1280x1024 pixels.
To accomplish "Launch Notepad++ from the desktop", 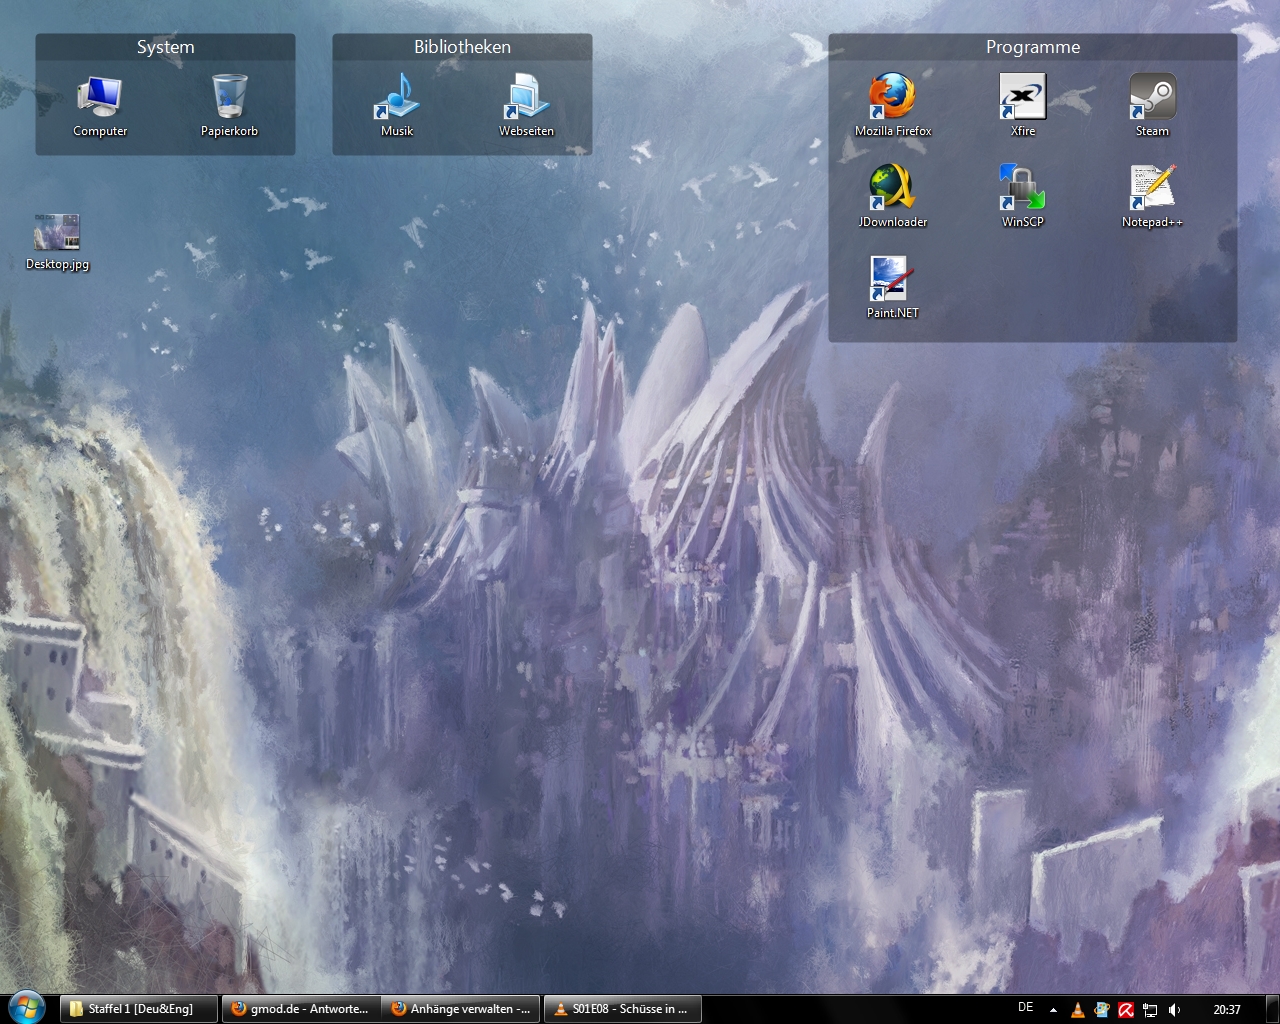I will [x=1152, y=189].
